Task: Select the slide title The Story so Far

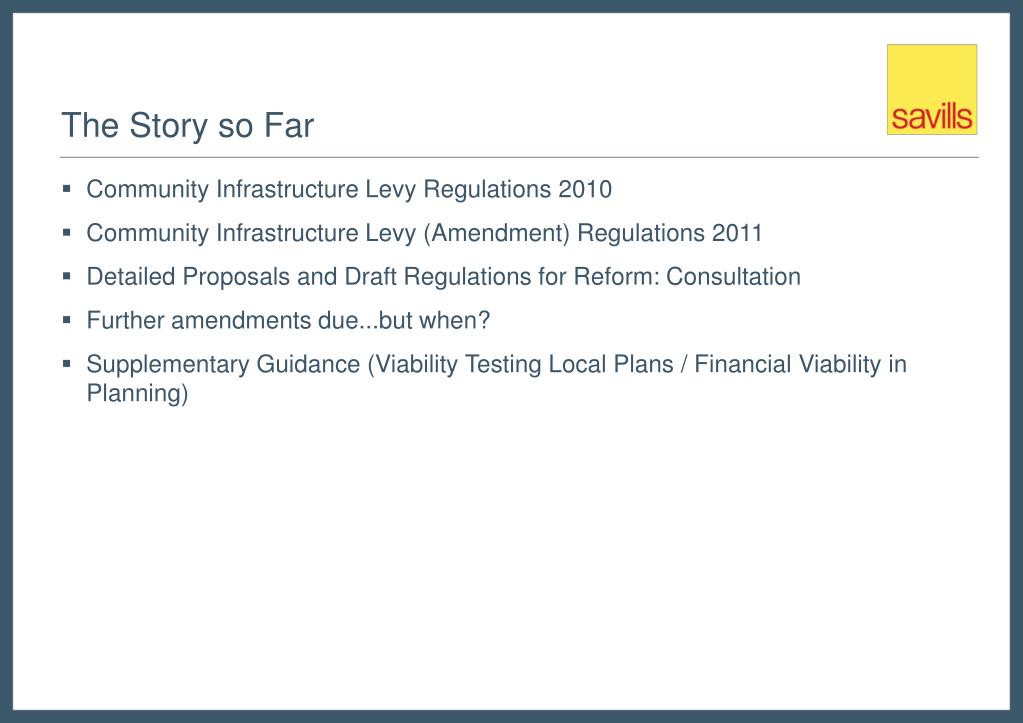Action: click(187, 125)
